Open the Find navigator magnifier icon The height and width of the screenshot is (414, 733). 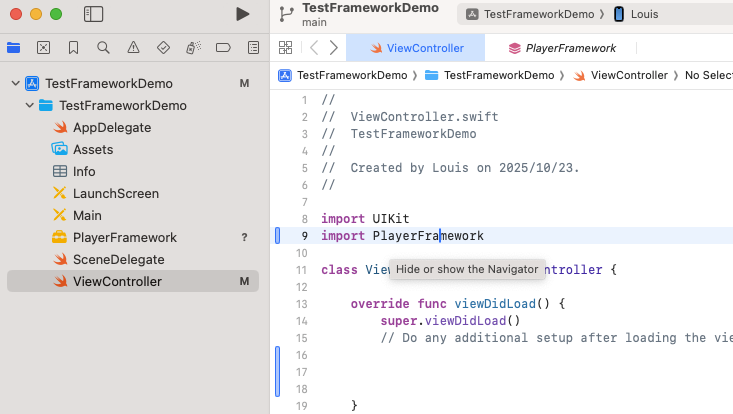(x=103, y=48)
